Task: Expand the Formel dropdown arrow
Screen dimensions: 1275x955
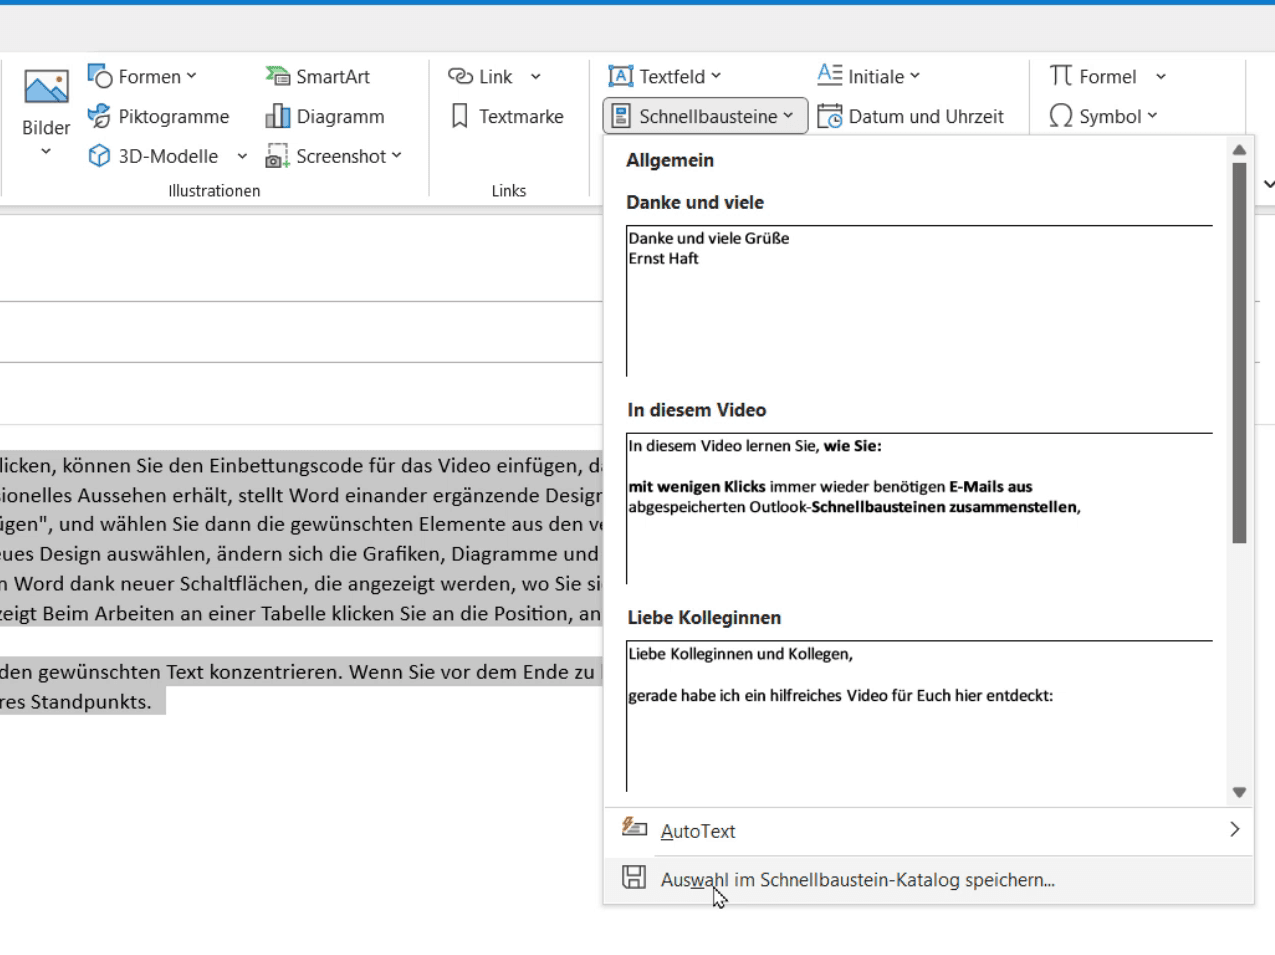Action: [1161, 77]
